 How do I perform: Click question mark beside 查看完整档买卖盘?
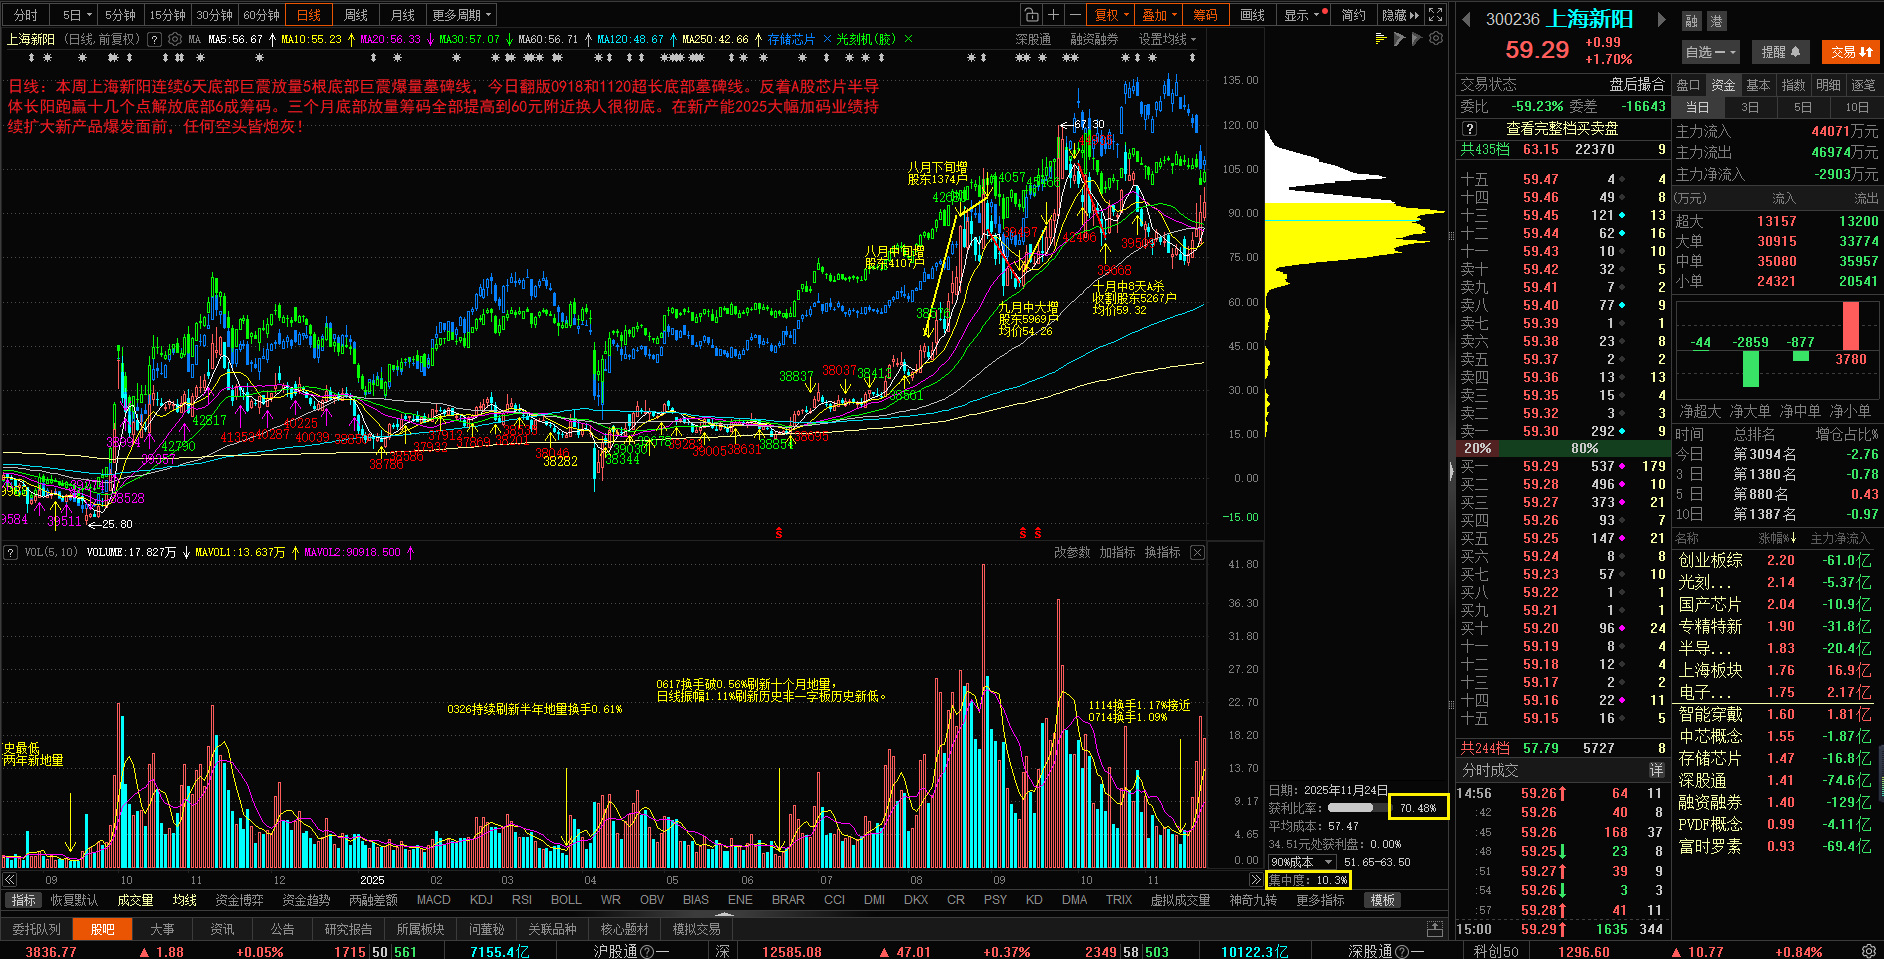coord(1469,128)
